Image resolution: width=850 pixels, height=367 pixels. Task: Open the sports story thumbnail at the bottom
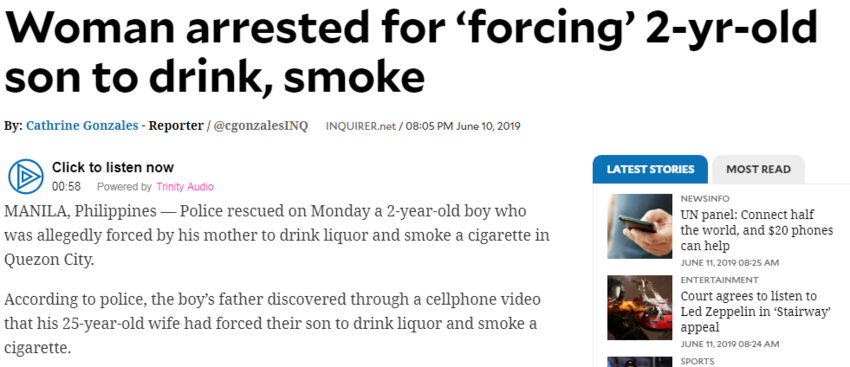click(x=639, y=362)
